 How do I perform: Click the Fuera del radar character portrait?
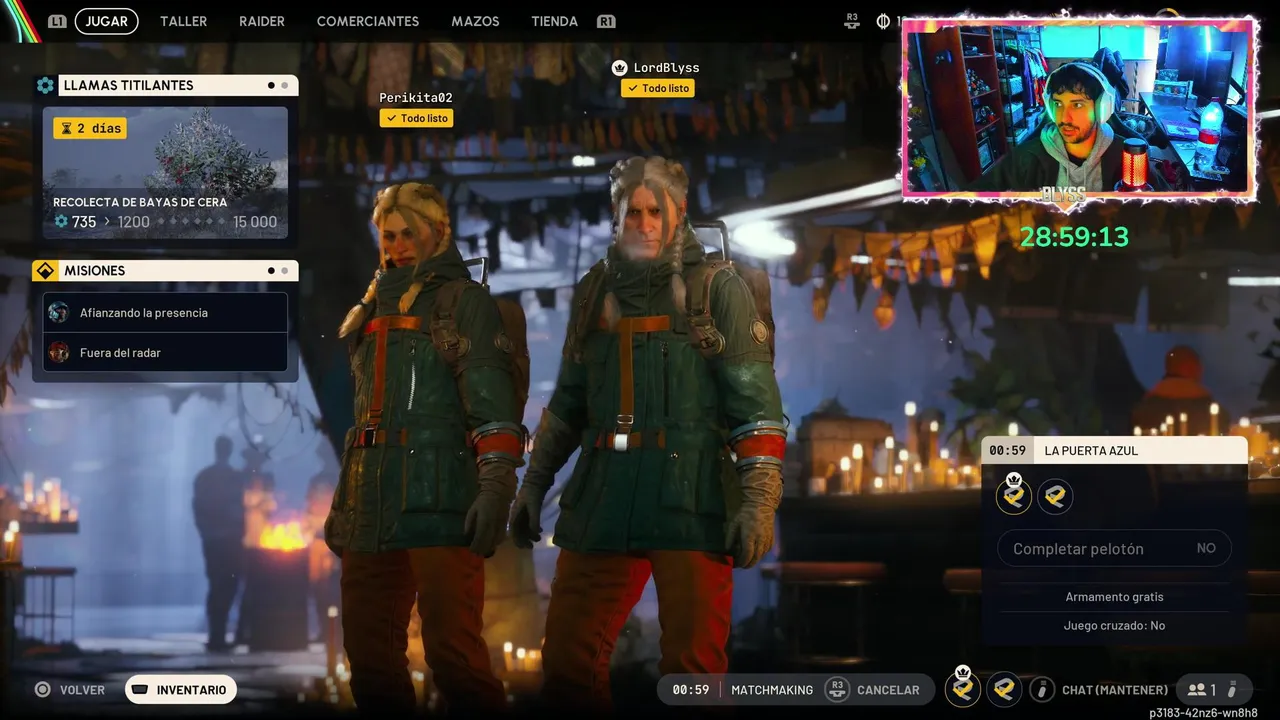(x=59, y=352)
